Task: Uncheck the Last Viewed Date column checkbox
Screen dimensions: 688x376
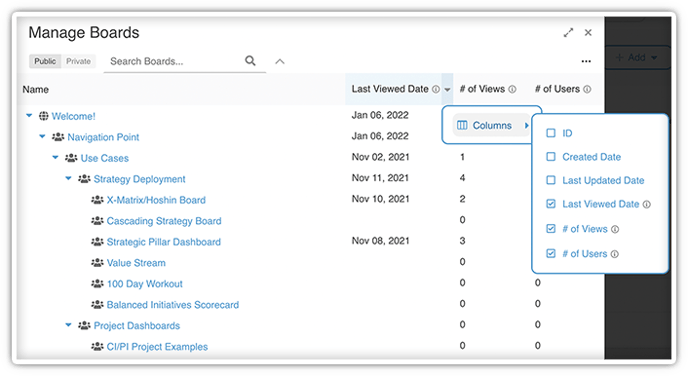Action: [x=551, y=204]
